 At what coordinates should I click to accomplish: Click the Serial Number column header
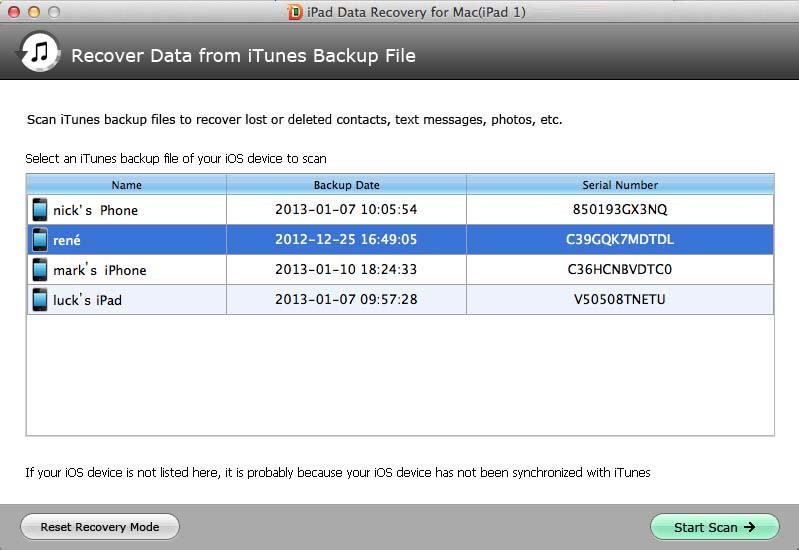[620, 185]
